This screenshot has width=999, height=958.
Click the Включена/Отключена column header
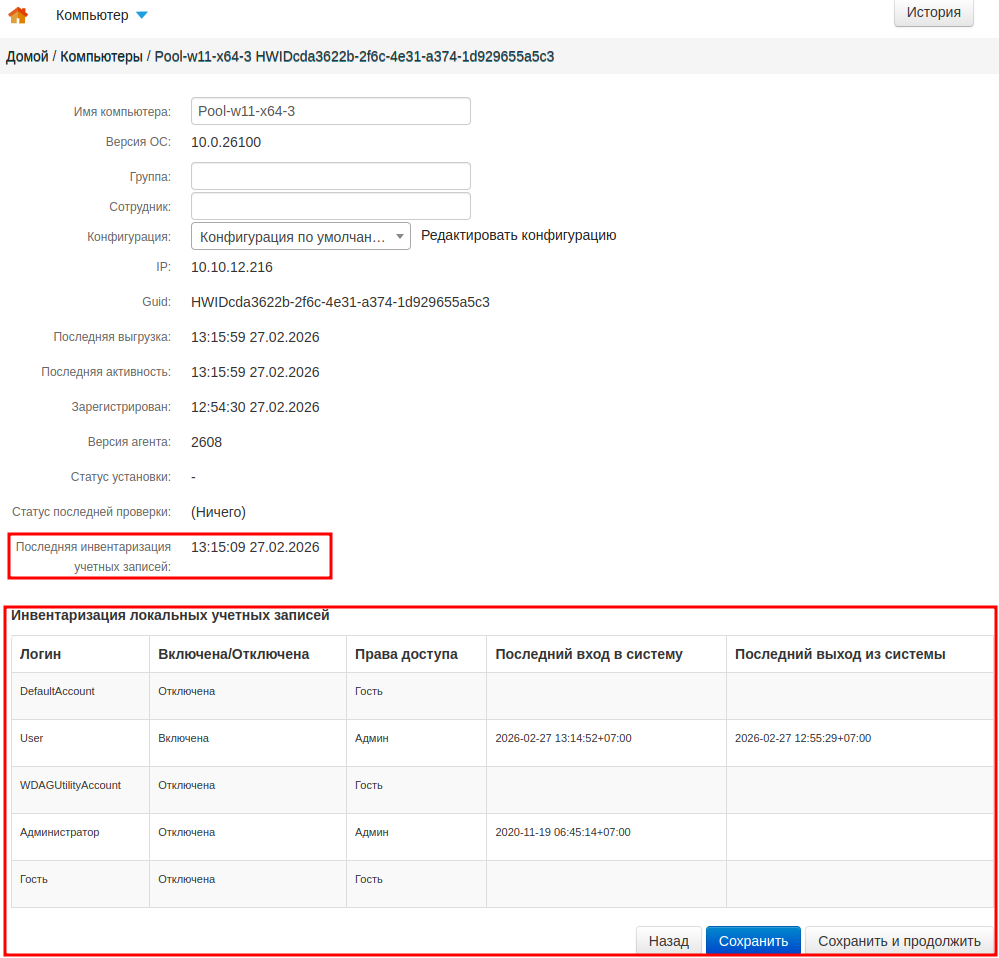233,654
